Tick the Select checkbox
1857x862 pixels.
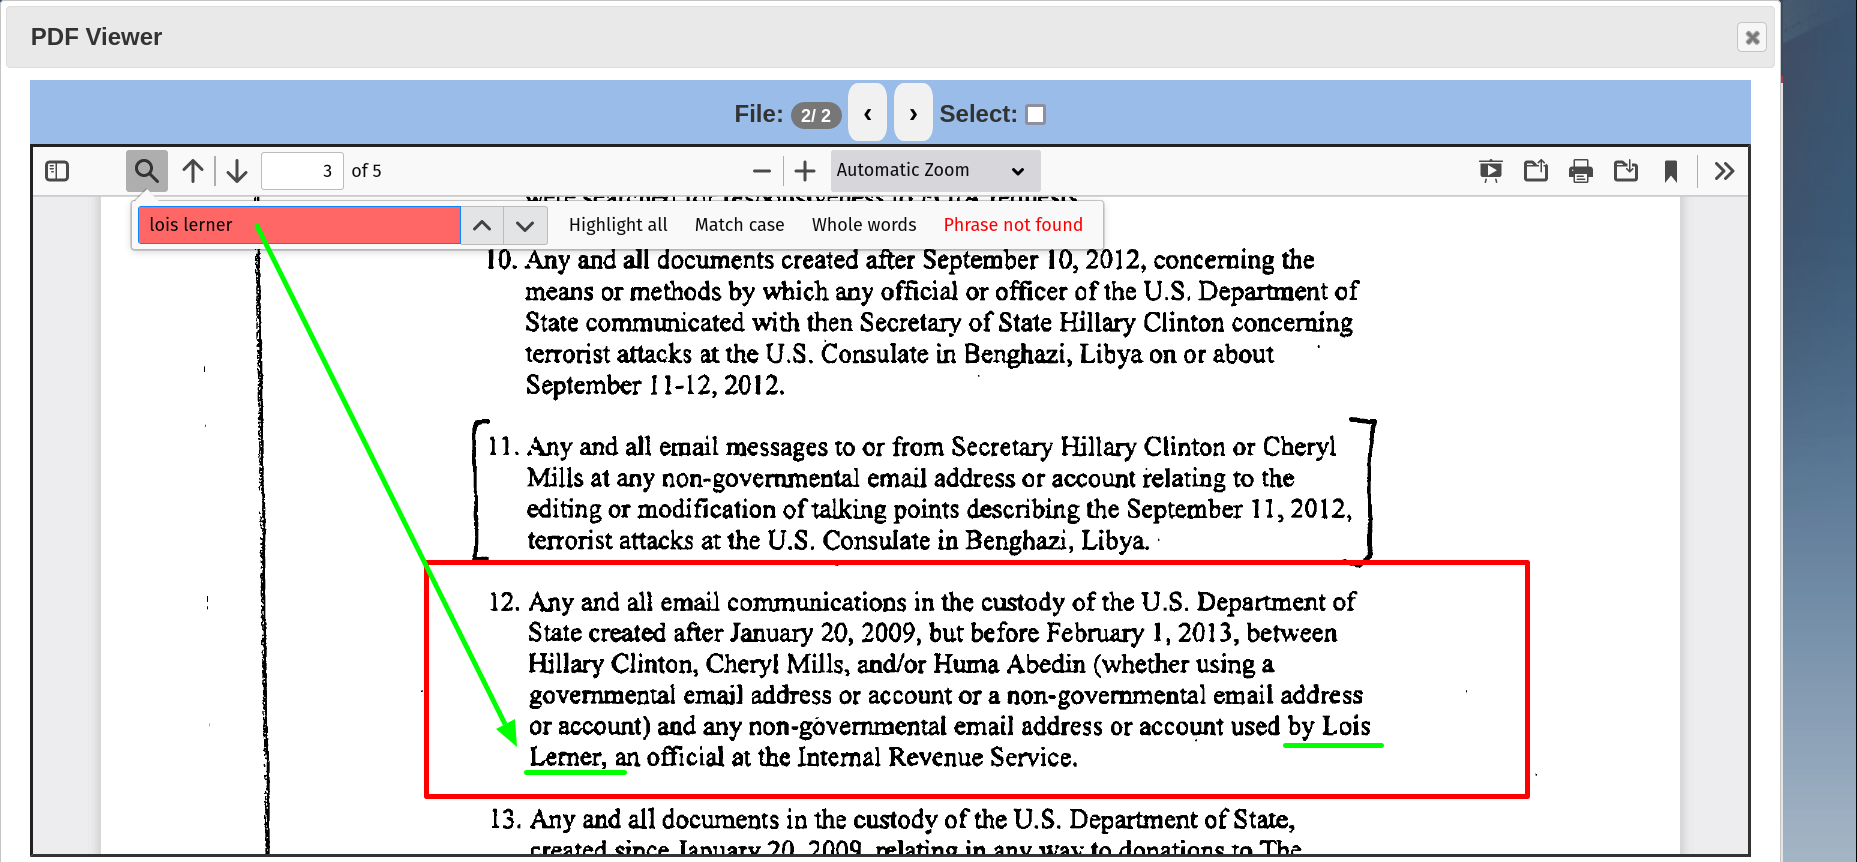1036,114
